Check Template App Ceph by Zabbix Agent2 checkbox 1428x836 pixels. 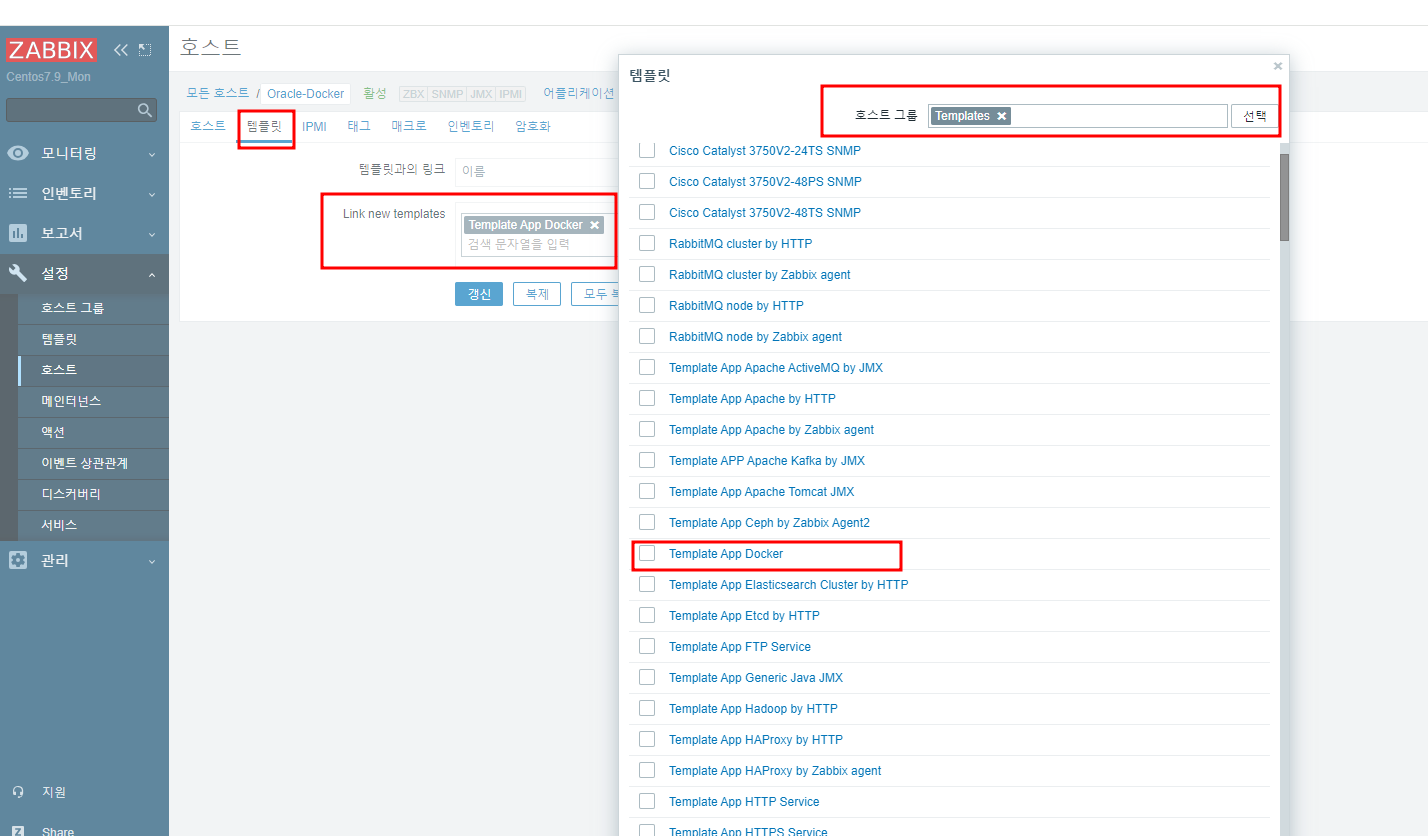[x=647, y=522]
